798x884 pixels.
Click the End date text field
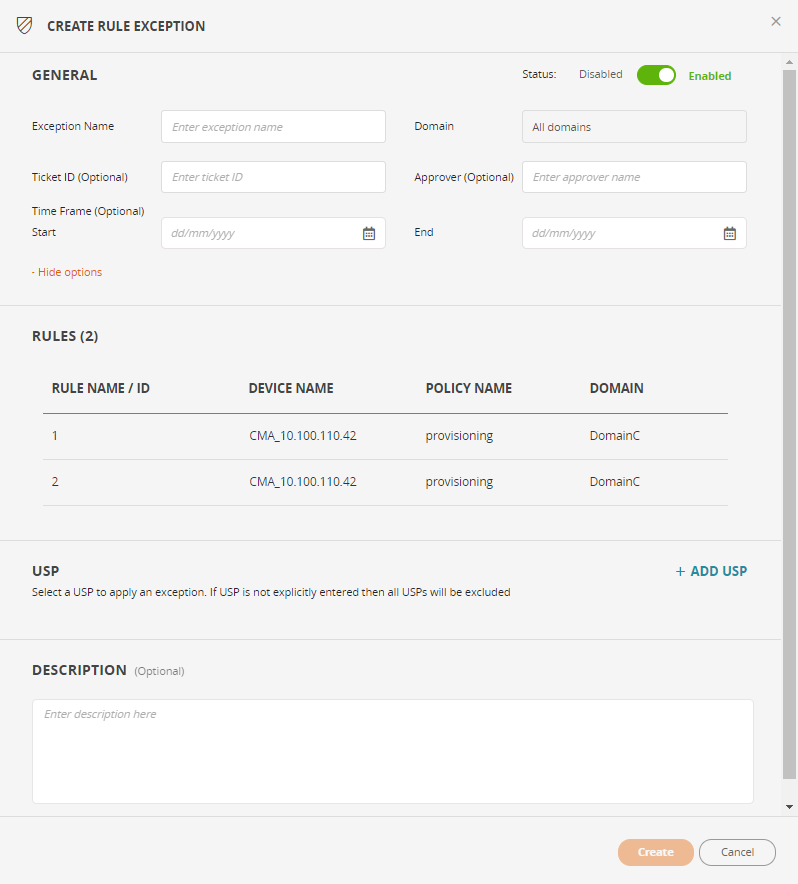(x=620, y=233)
